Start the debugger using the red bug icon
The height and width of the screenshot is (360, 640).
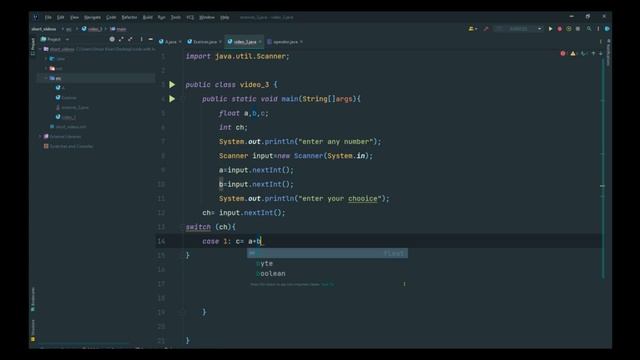(560, 29)
